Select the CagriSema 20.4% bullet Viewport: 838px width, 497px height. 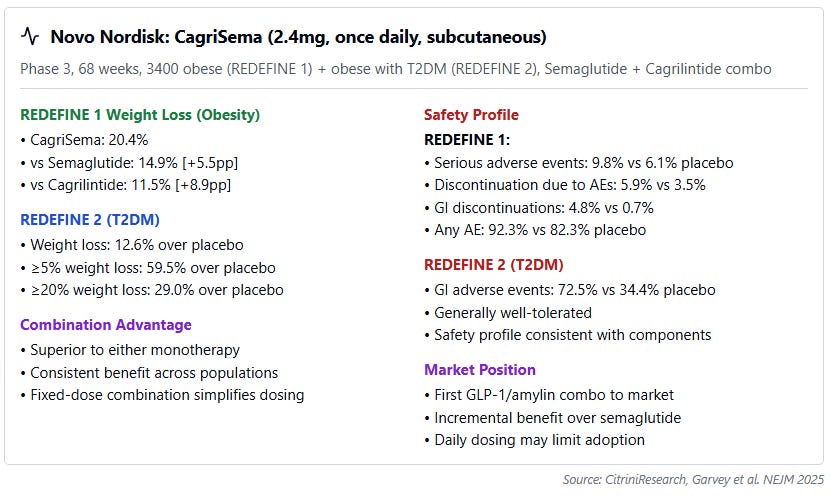click(84, 140)
